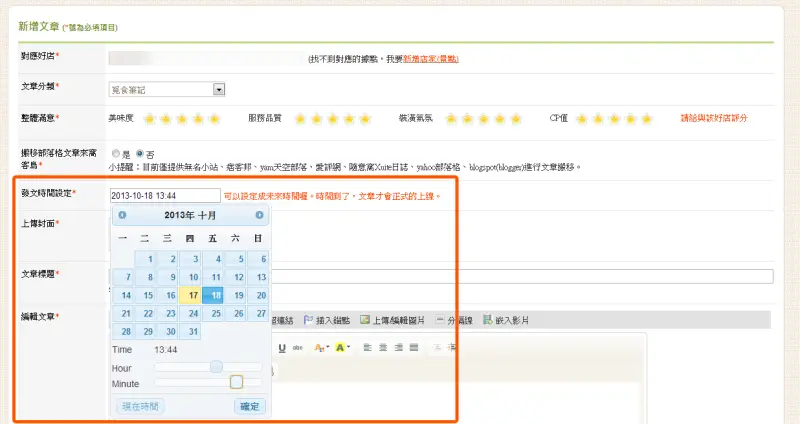Open the text highlight color dropdown
The width and height of the screenshot is (800, 424).
point(347,347)
